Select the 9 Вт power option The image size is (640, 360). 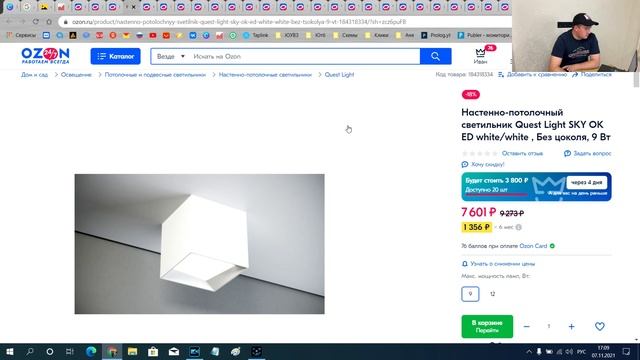(470, 294)
